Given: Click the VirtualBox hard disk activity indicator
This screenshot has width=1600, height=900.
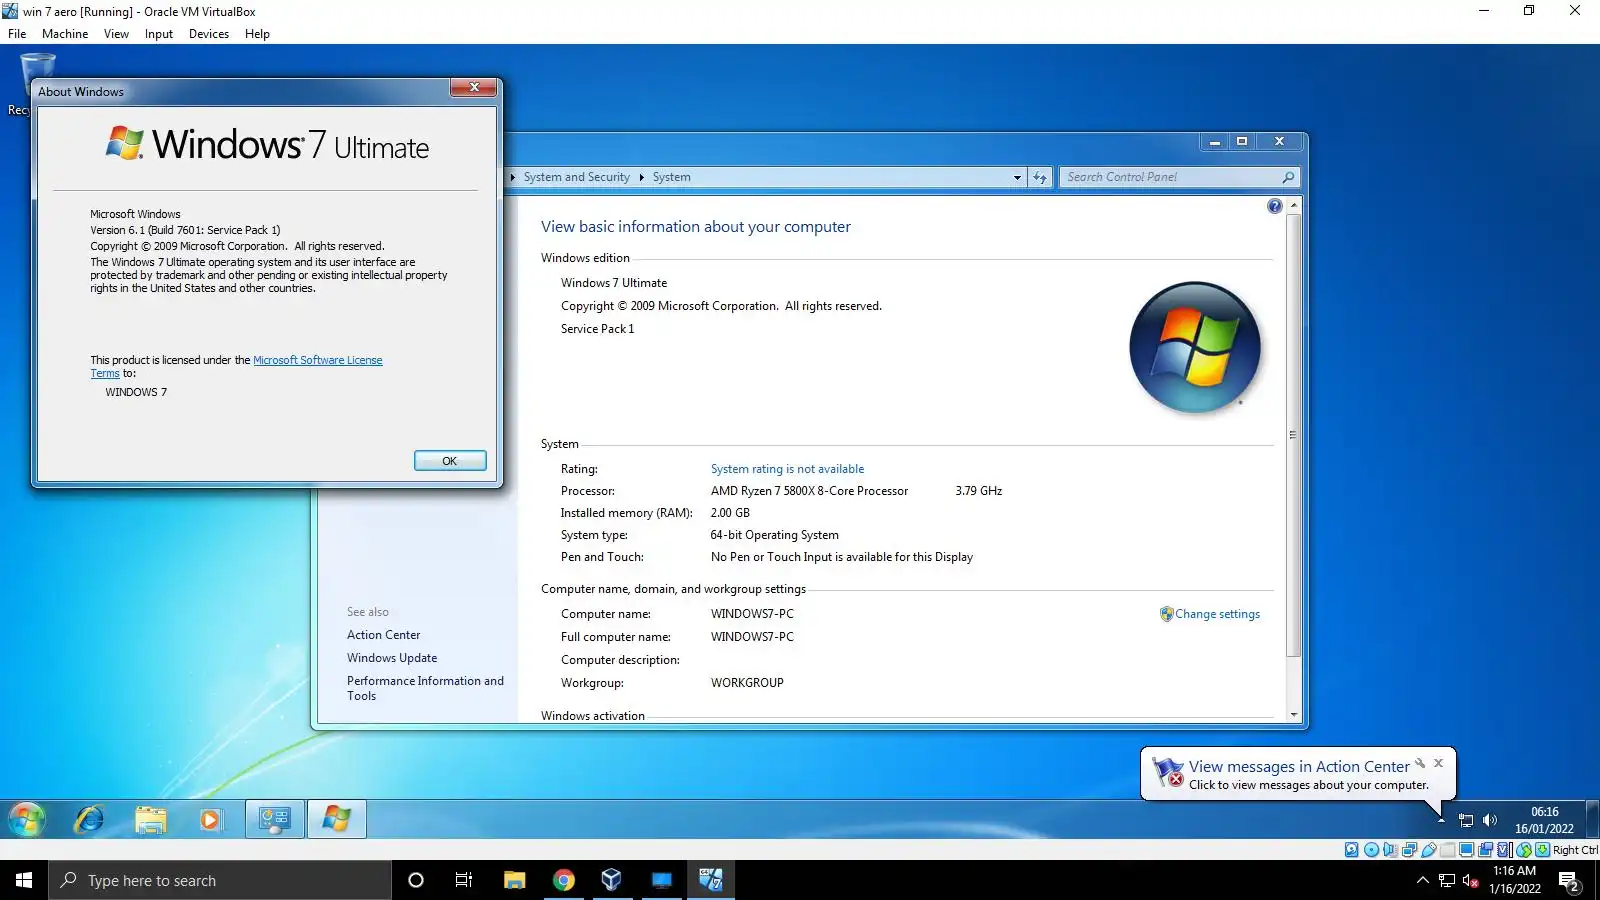Looking at the screenshot, I should 1352,850.
